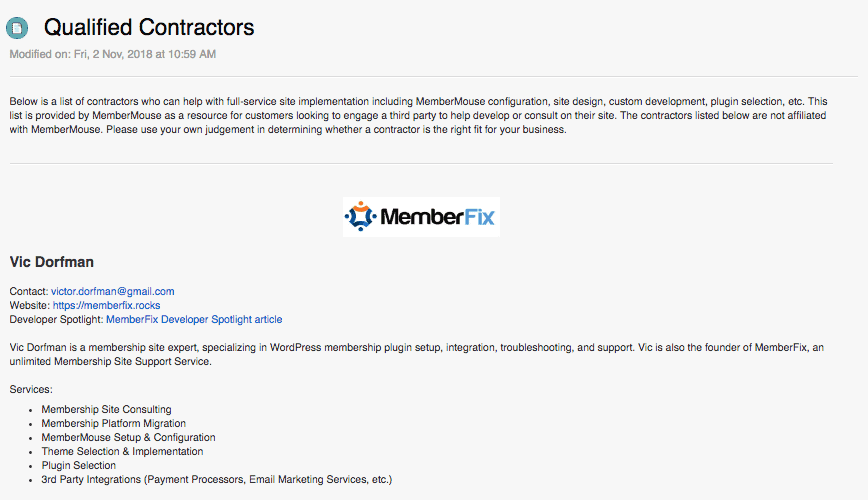The height and width of the screenshot is (500, 868).
Task: Click MemberMouse Setup & Configuration list item
Action: (x=128, y=437)
